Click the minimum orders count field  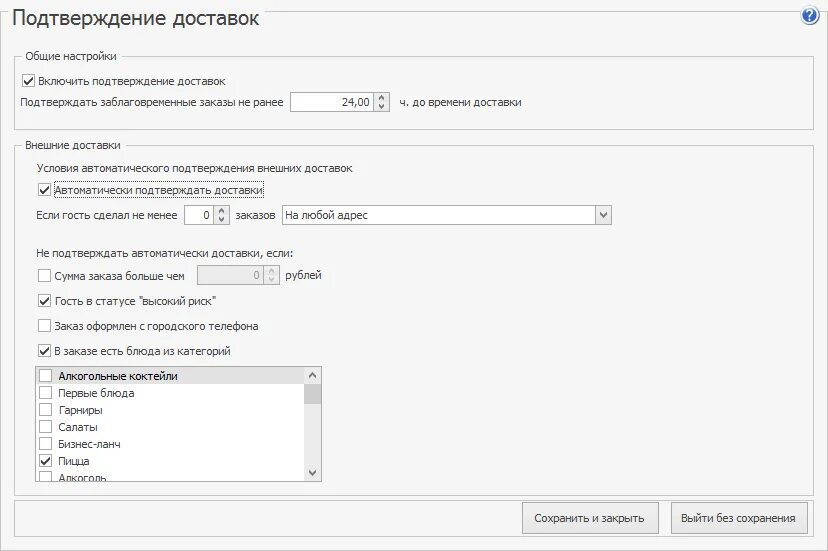pos(199,215)
